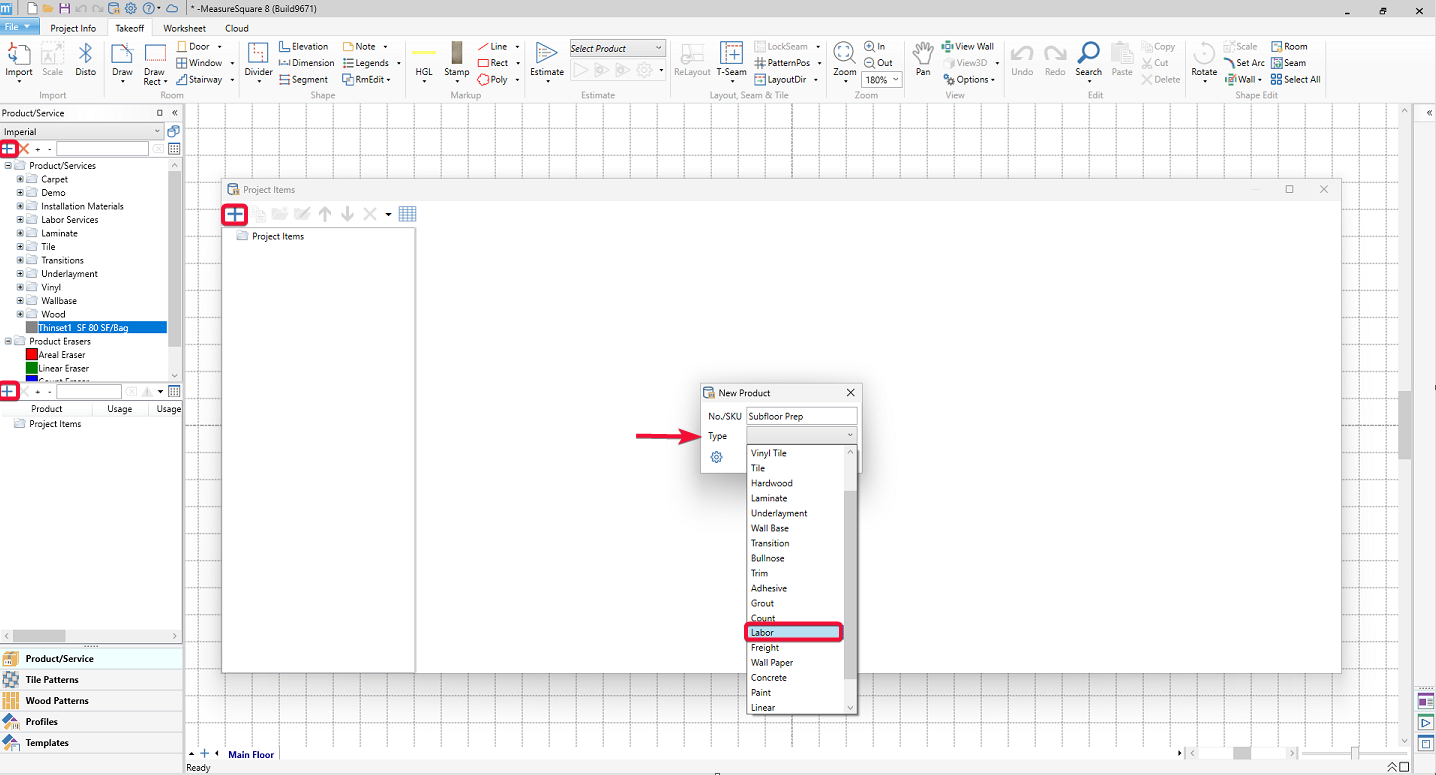
Task: Close the New Product dialog
Action: [x=851, y=393]
